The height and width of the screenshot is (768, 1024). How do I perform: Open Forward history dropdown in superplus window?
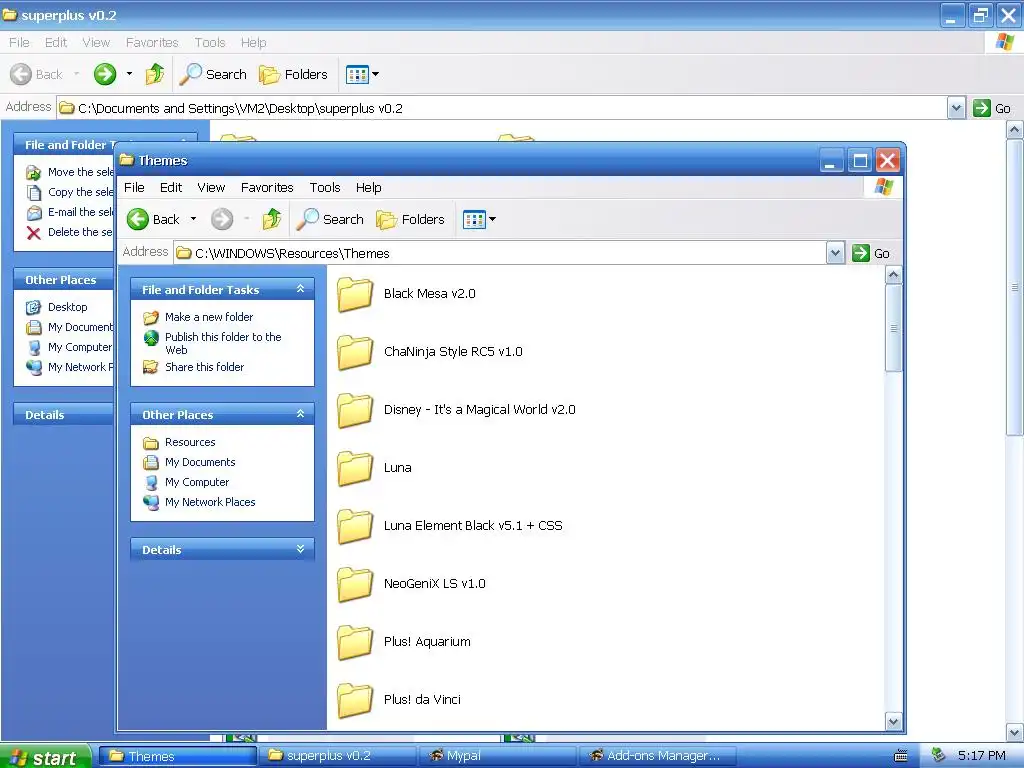click(129, 74)
